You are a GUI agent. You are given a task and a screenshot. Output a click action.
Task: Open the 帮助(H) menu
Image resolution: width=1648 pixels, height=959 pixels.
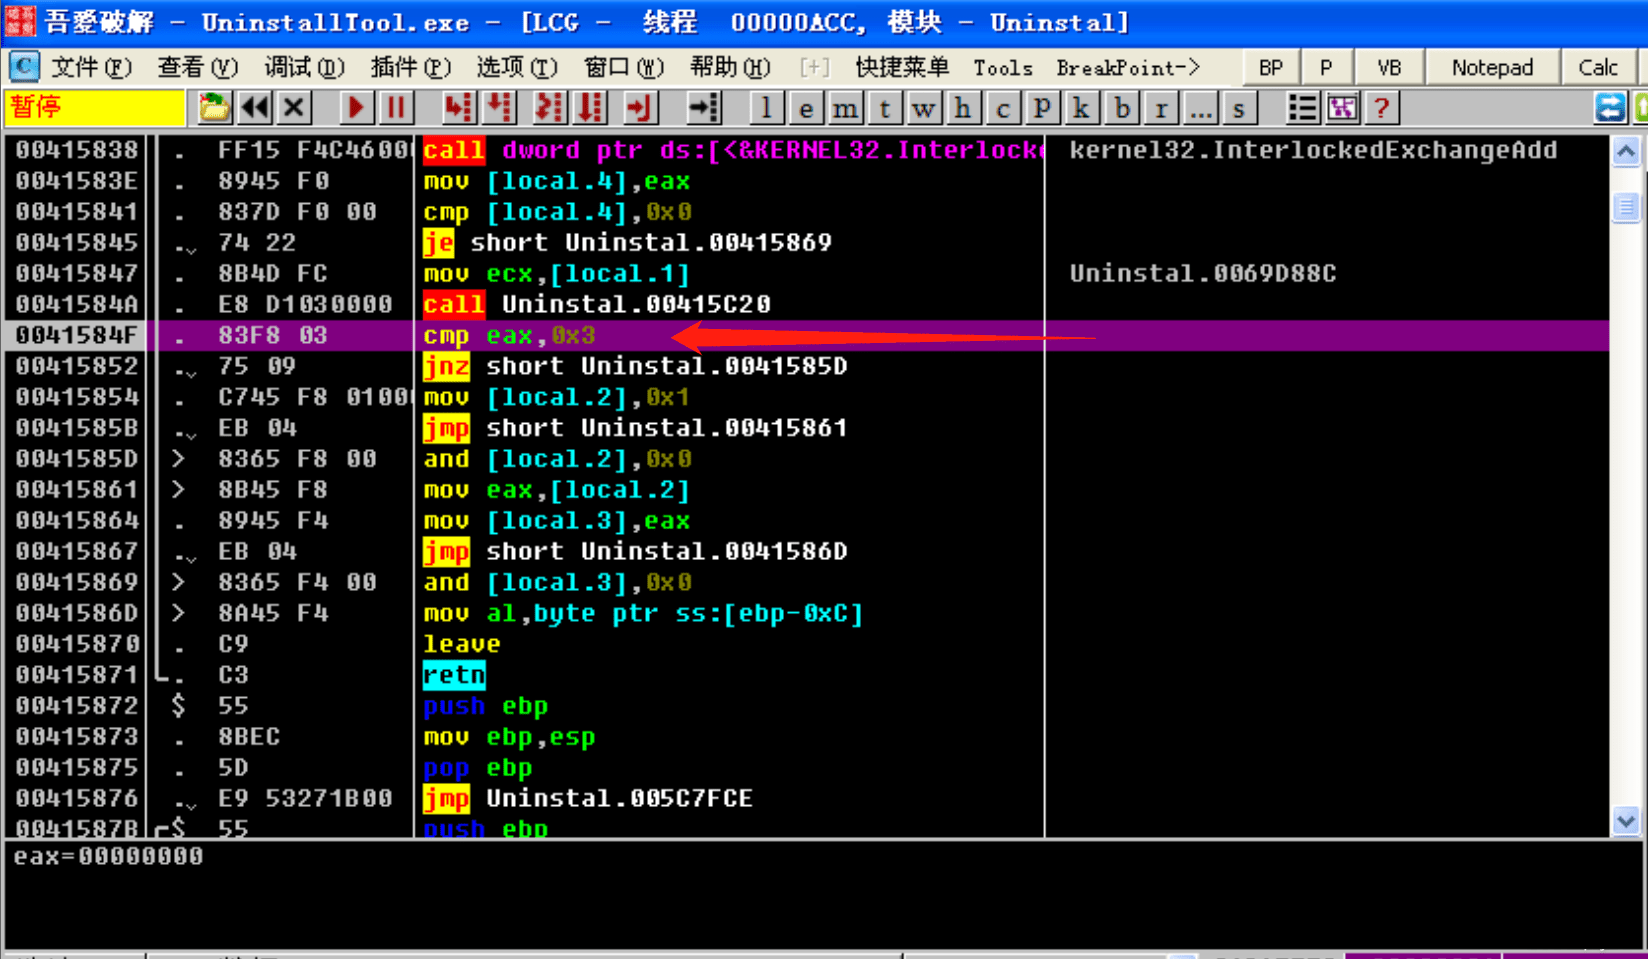pos(730,67)
